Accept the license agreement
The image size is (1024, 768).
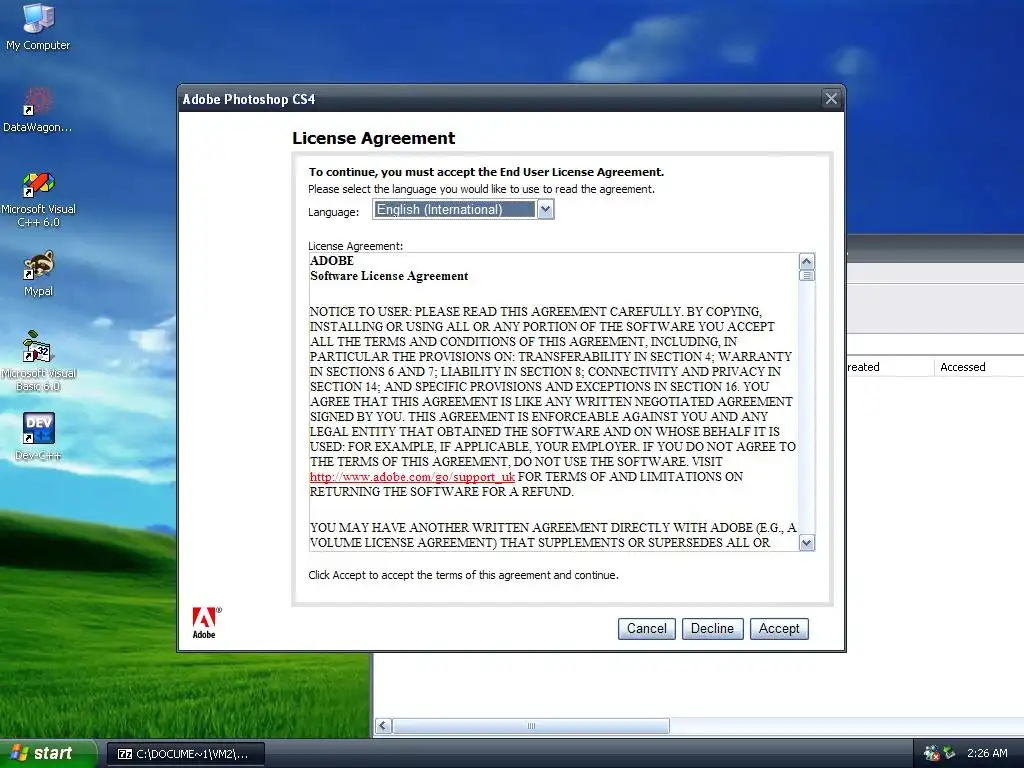pos(779,629)
